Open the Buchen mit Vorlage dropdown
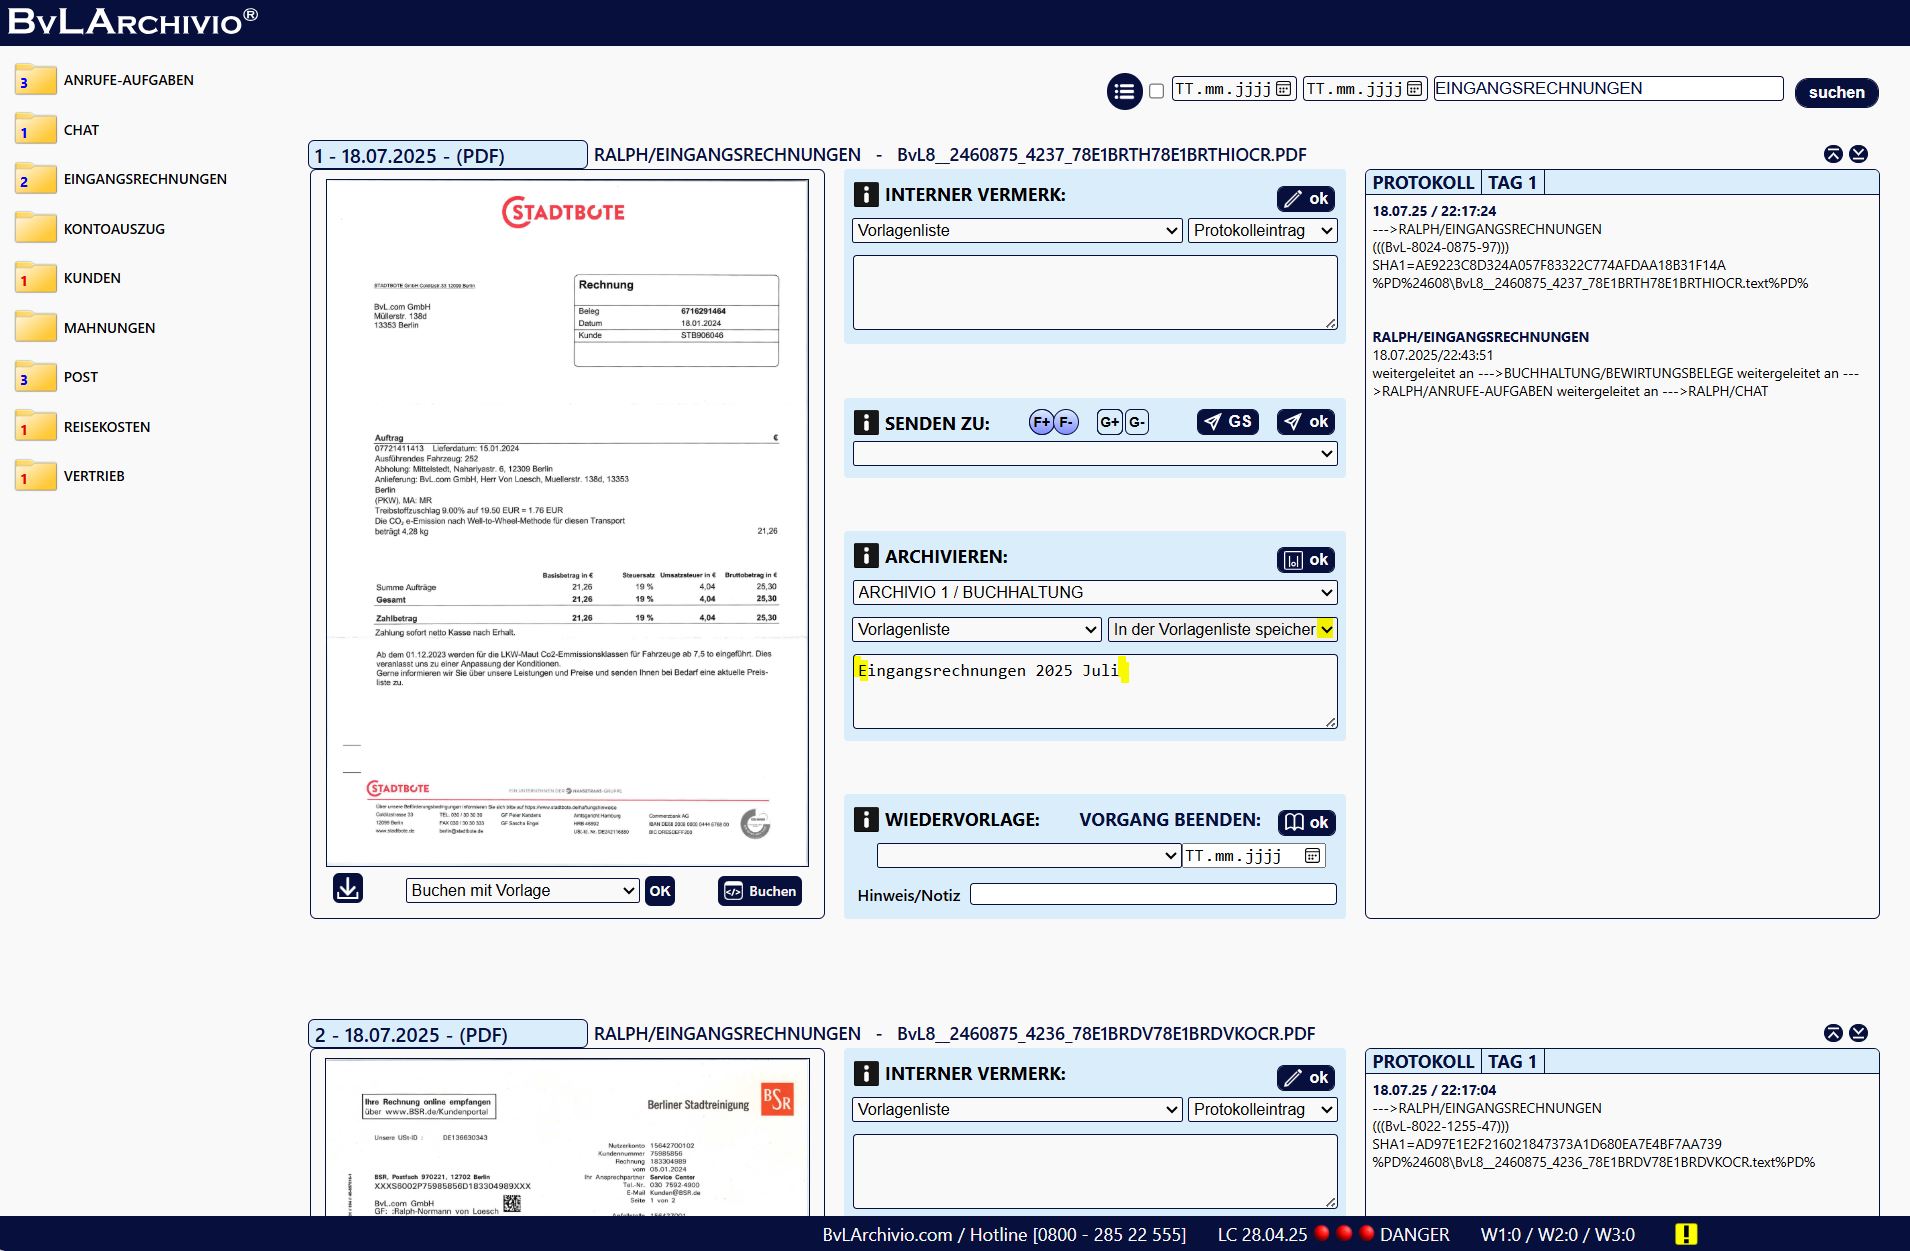The height and width of the screenshot is (1251, 1910). 522,890
